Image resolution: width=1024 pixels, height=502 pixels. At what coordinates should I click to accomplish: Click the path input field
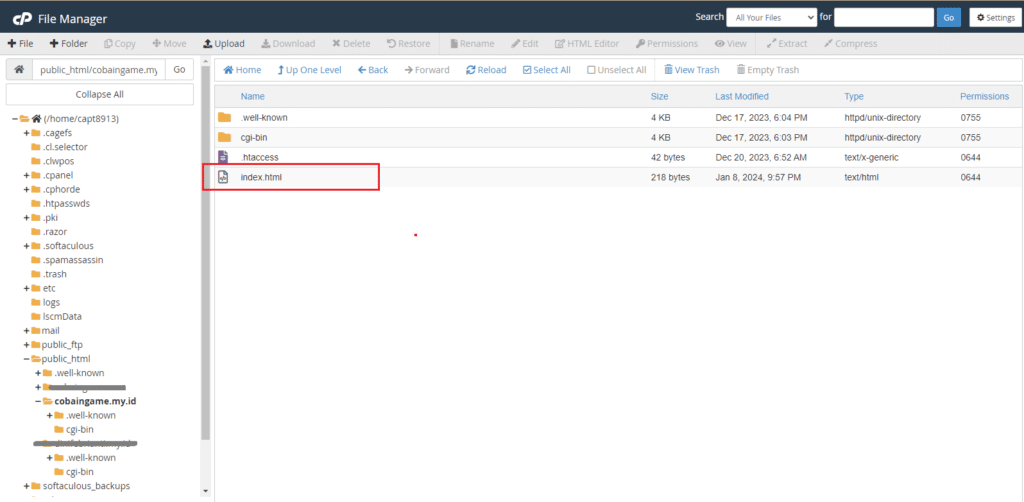click(99, 69)
